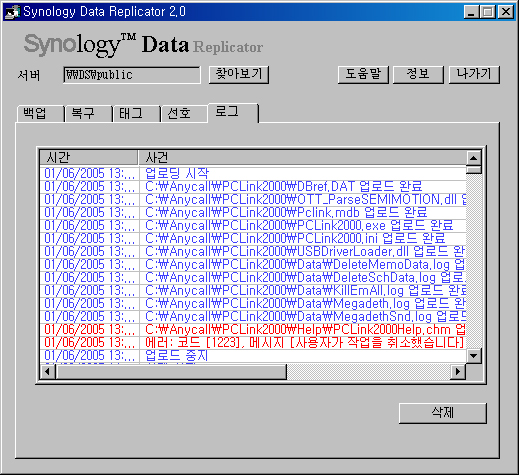Open the 태그 tab
Image resolution: width=519 pixels, height=475 pixels.
(137, 114)
